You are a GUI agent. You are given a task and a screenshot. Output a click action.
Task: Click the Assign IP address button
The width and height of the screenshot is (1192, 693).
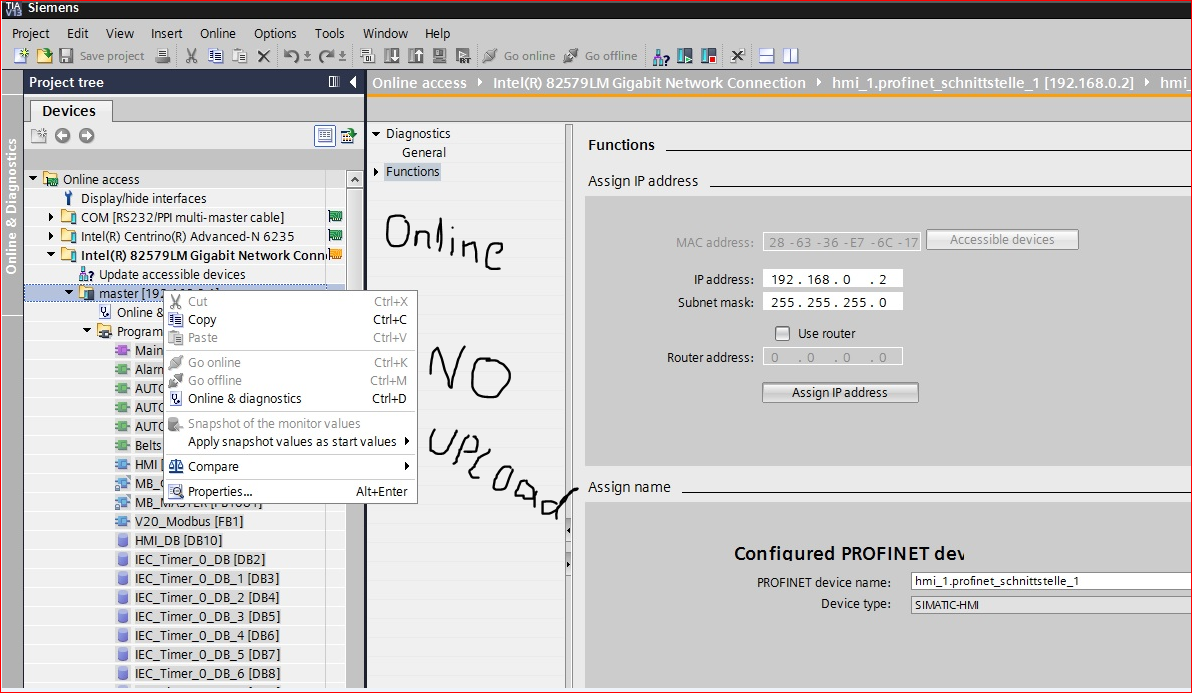pos(839,393)
